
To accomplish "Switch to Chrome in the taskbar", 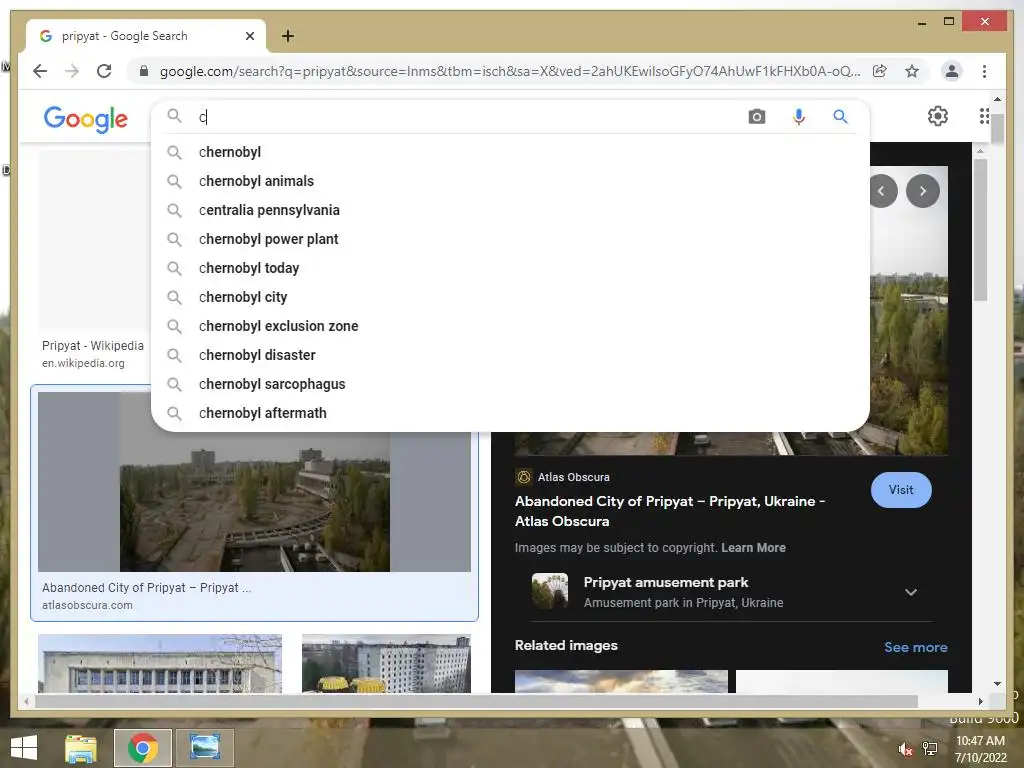I will [143, 748].
